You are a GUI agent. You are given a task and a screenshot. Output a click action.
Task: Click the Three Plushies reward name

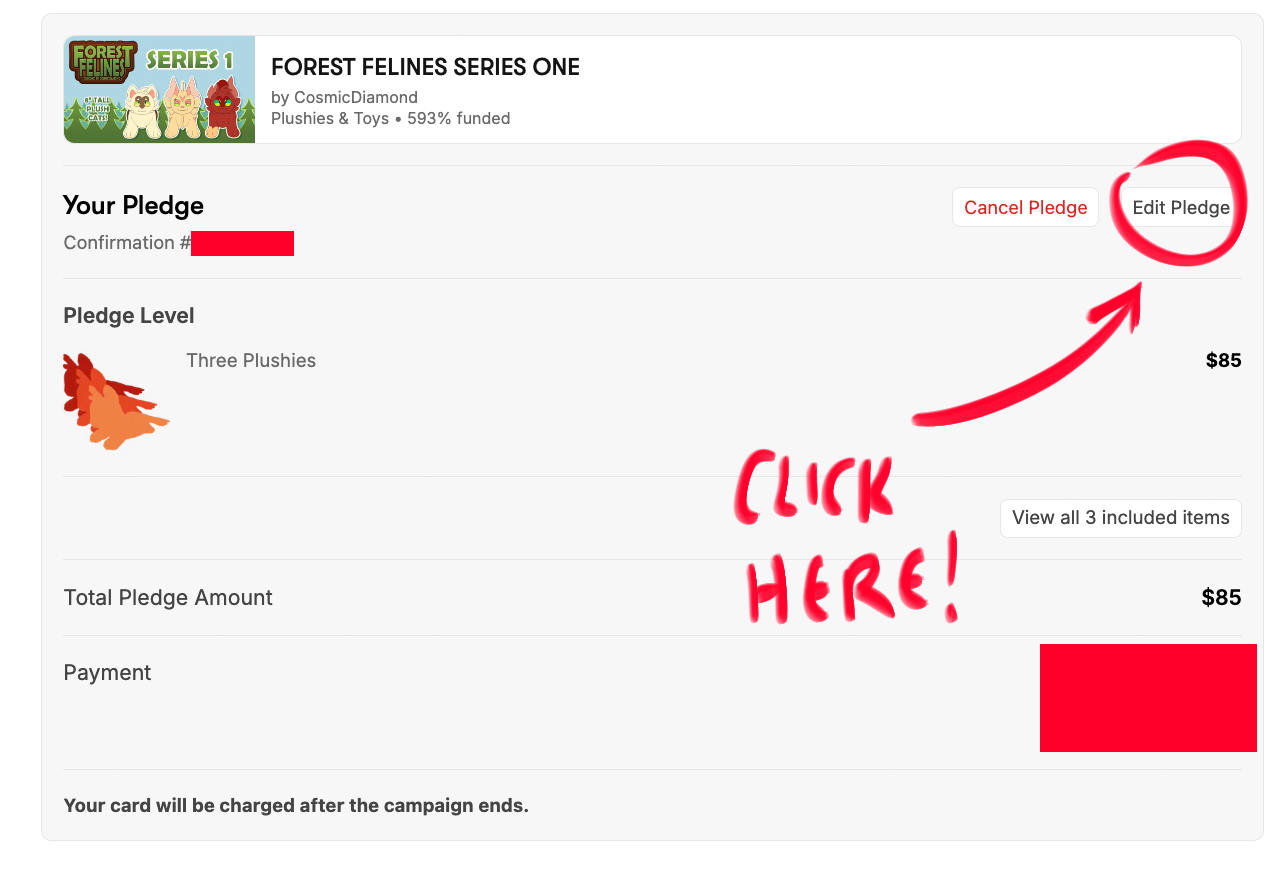click(x=251, y=361)
